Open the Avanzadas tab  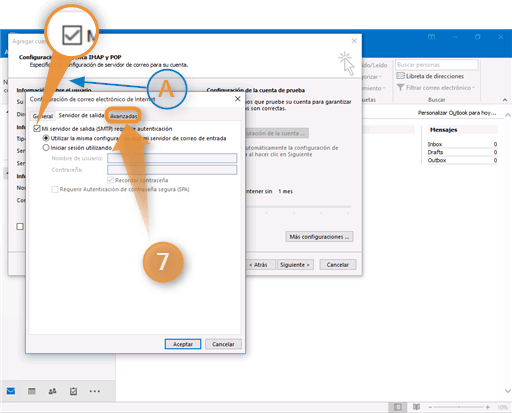click(124, 116)
